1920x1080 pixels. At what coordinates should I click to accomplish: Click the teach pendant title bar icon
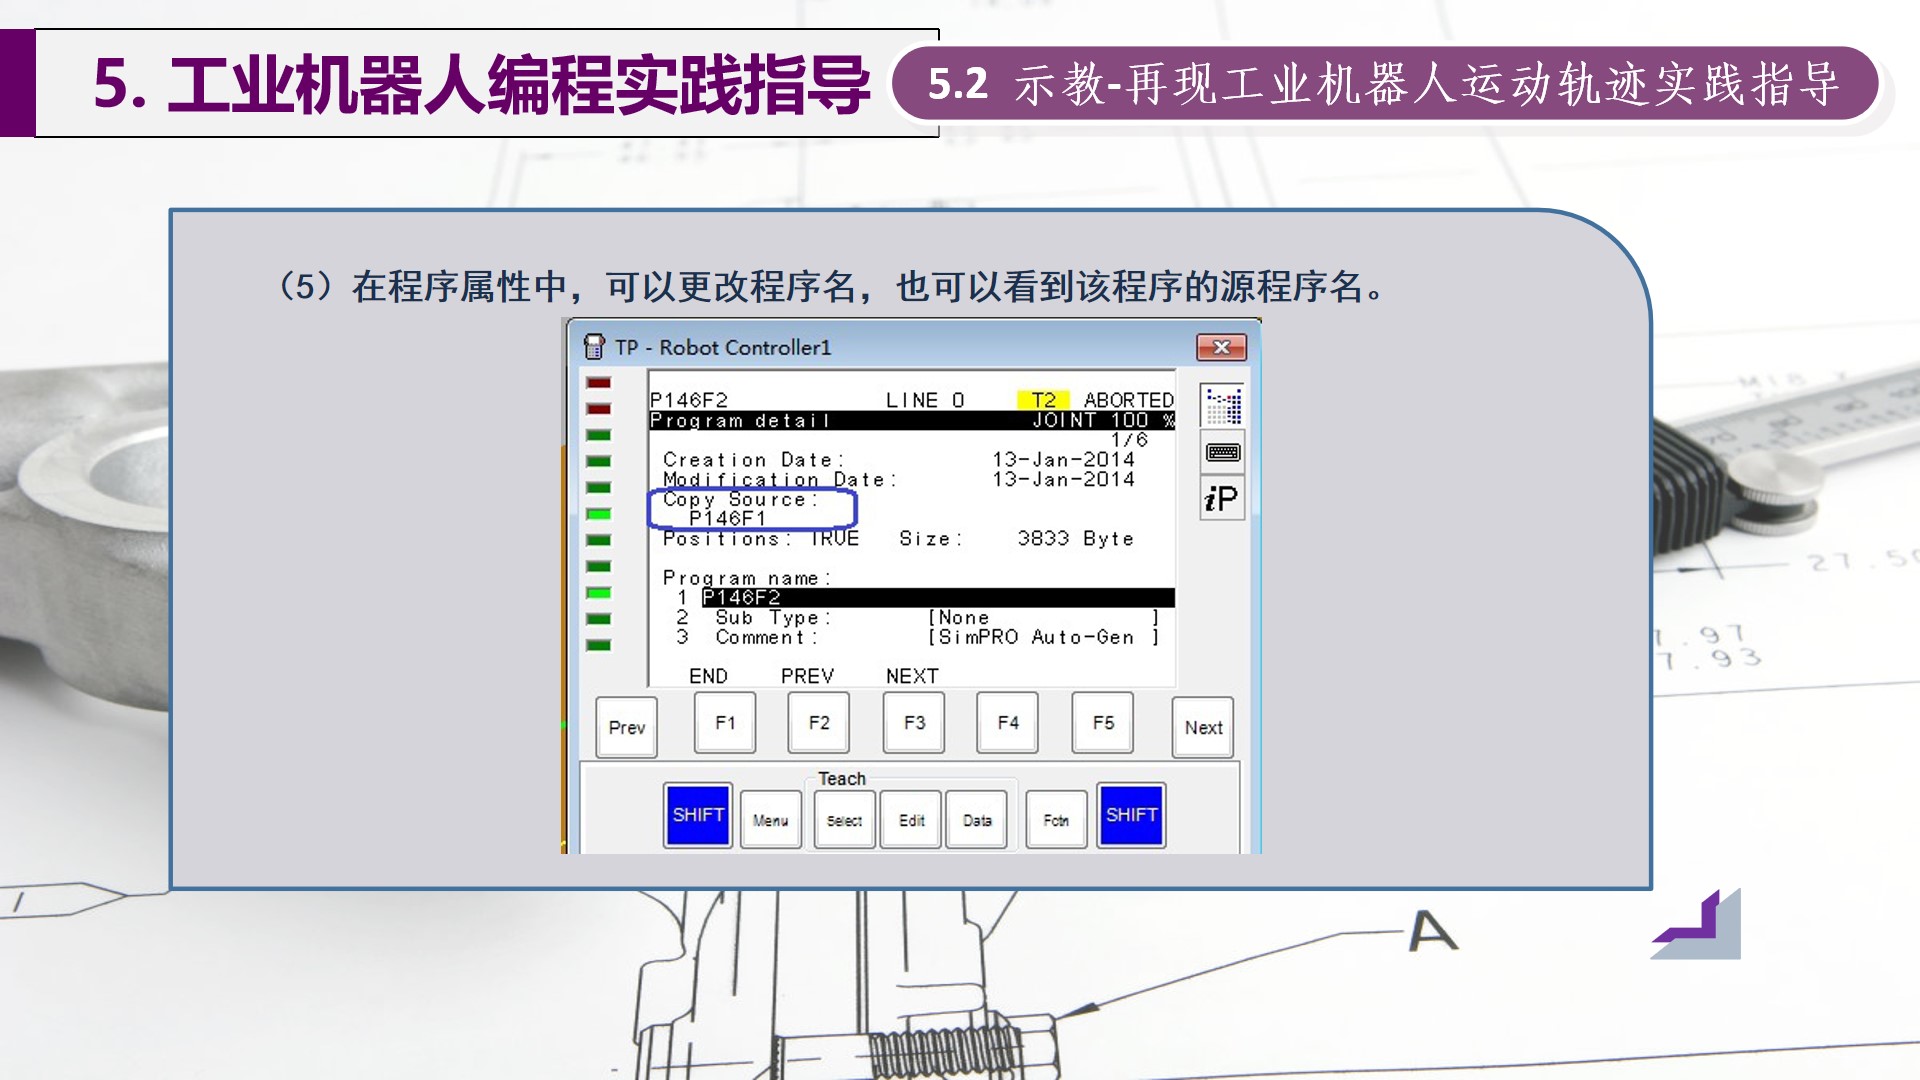click(594, 347)
